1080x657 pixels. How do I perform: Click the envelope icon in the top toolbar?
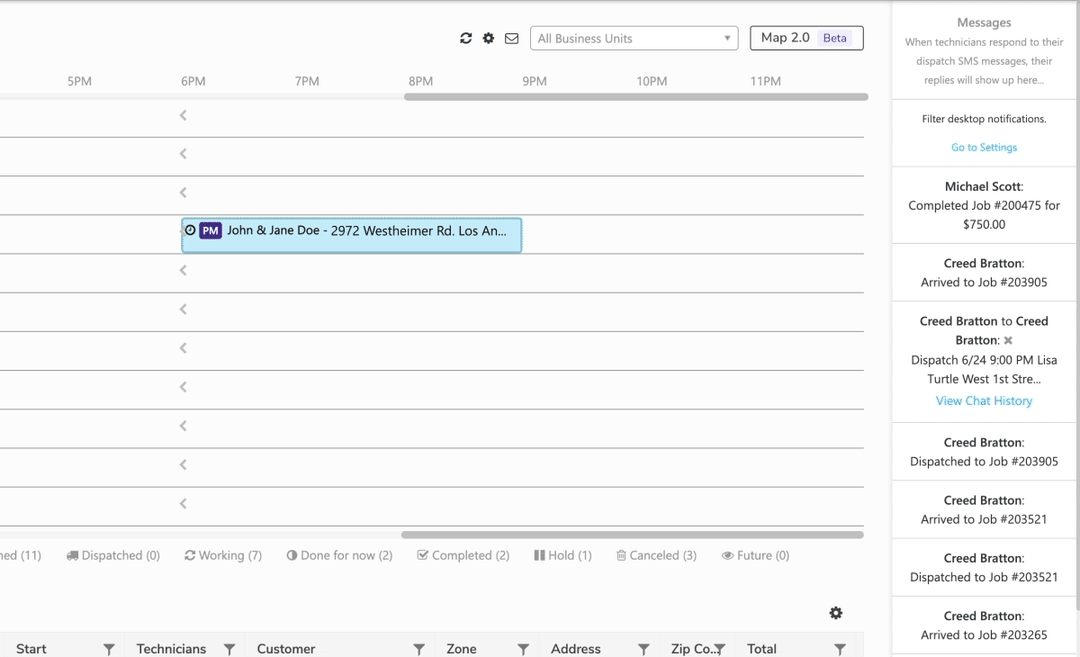[512, 39]
